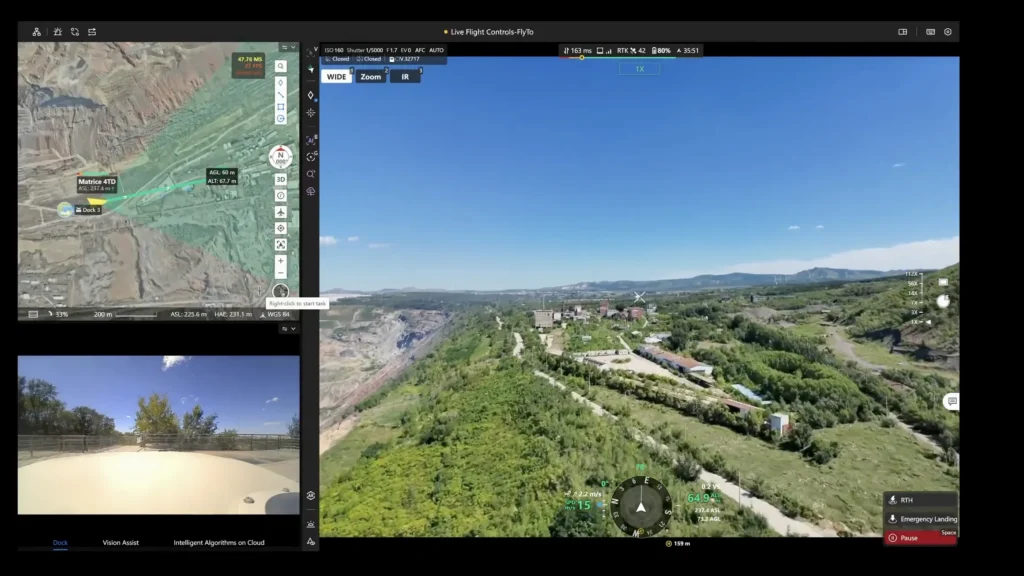Zoom in the map with plus button
This screenshot has width=1024, height=576.
281,260
